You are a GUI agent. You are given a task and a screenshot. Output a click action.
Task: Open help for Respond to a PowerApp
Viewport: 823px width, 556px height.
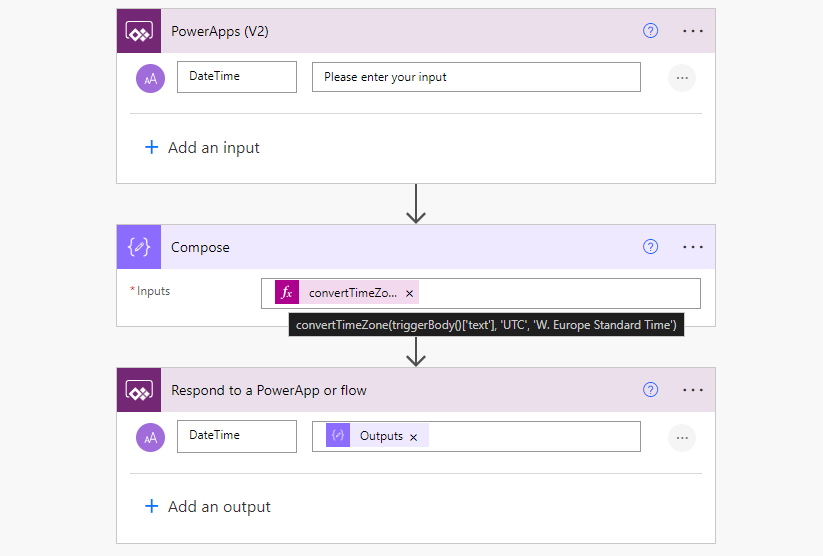pyautogui.click(x=650, y=390)
